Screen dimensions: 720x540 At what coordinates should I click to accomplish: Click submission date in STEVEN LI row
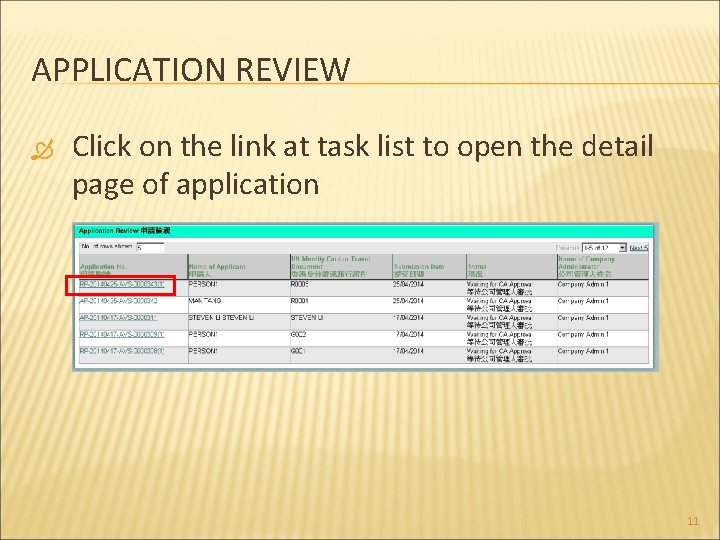click(x=408, y=318)
